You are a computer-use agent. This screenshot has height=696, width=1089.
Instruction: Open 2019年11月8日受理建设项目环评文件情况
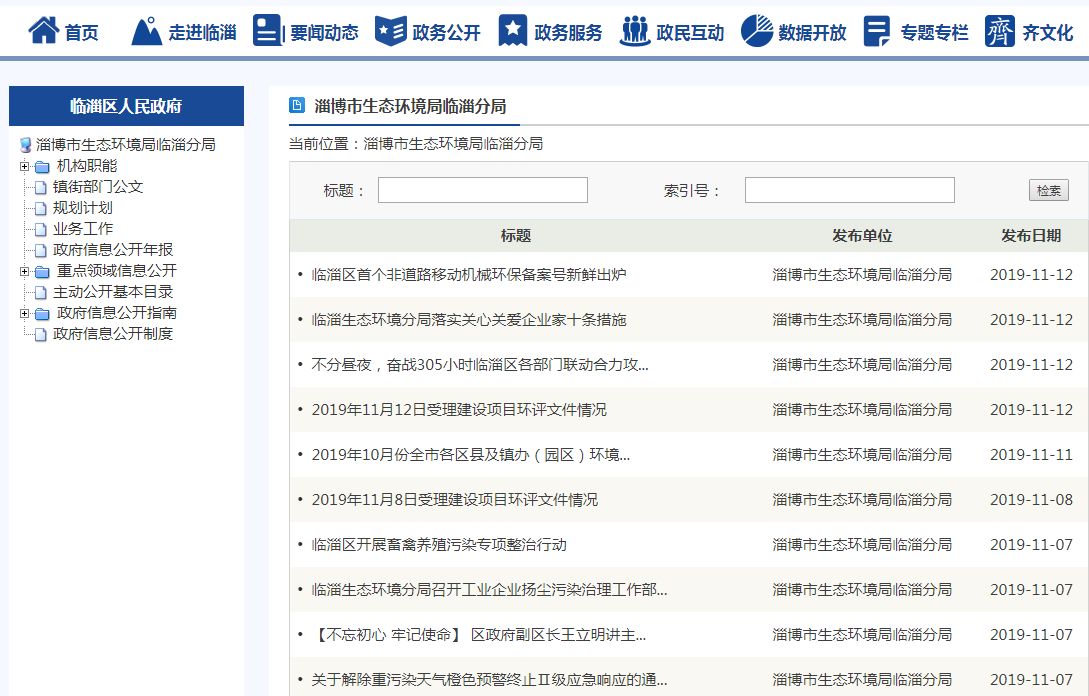pyautogui.click(x=454, y=500)
